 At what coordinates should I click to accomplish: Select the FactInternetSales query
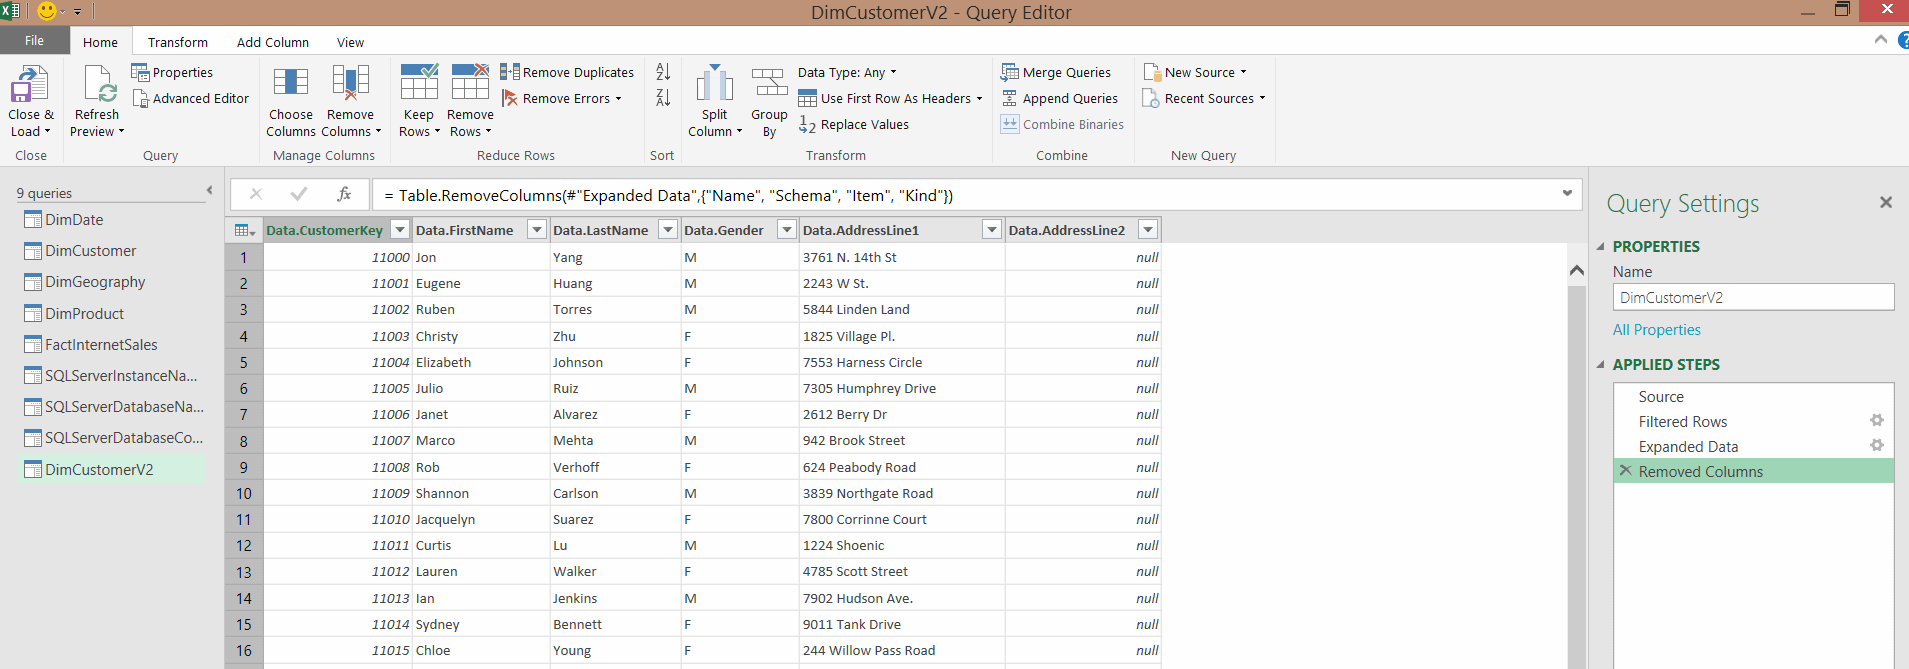101,345
